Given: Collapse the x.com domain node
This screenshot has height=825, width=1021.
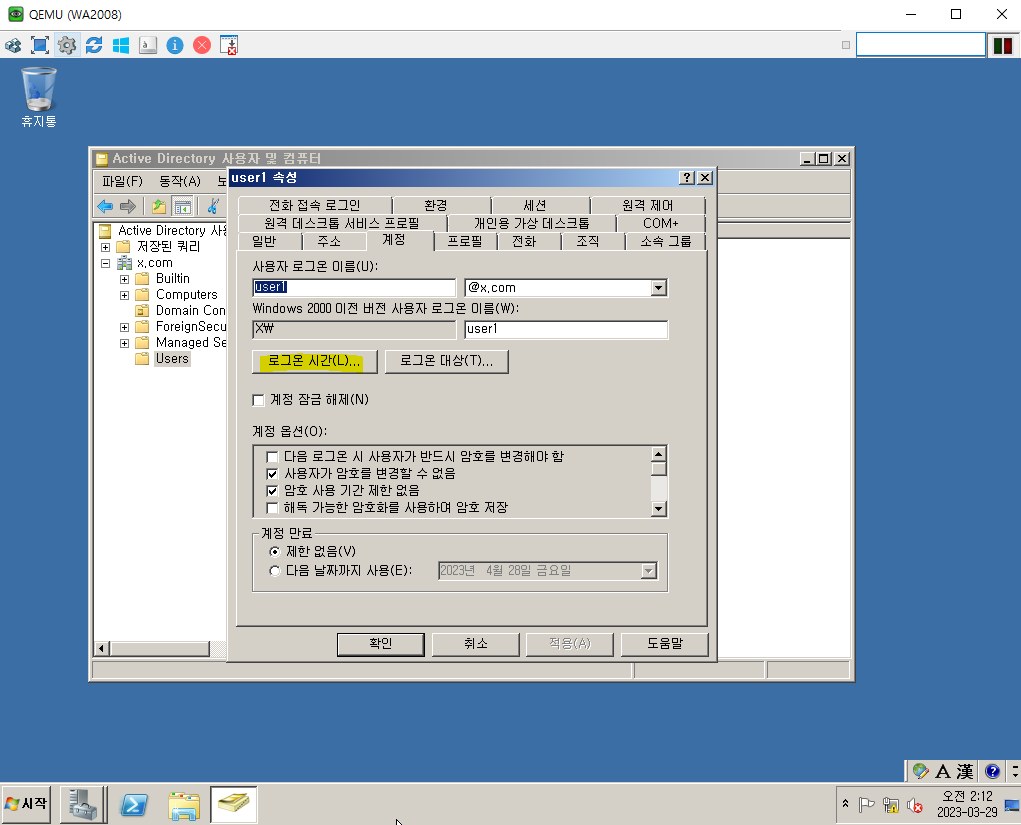Looking at the screenshot, I should click(x=105, y=263).
